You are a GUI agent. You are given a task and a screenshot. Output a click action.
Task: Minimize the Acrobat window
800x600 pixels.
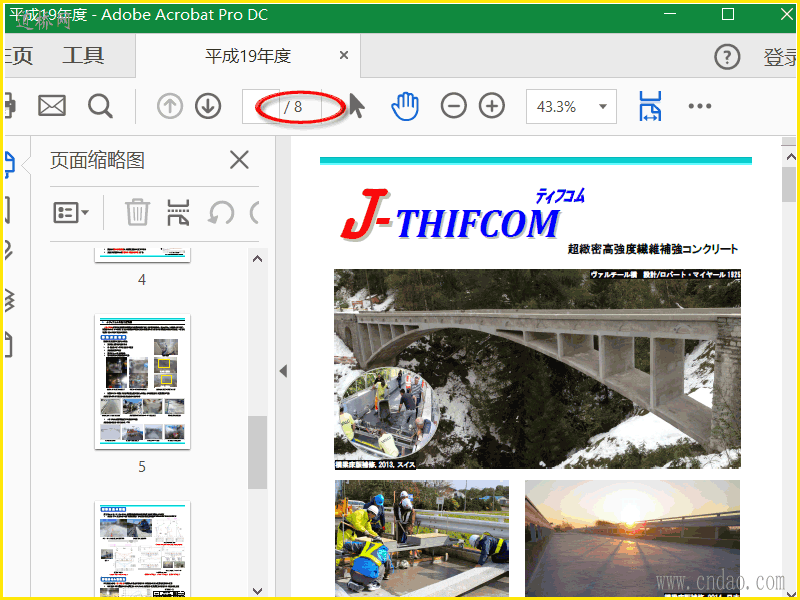tap(670, 14)
